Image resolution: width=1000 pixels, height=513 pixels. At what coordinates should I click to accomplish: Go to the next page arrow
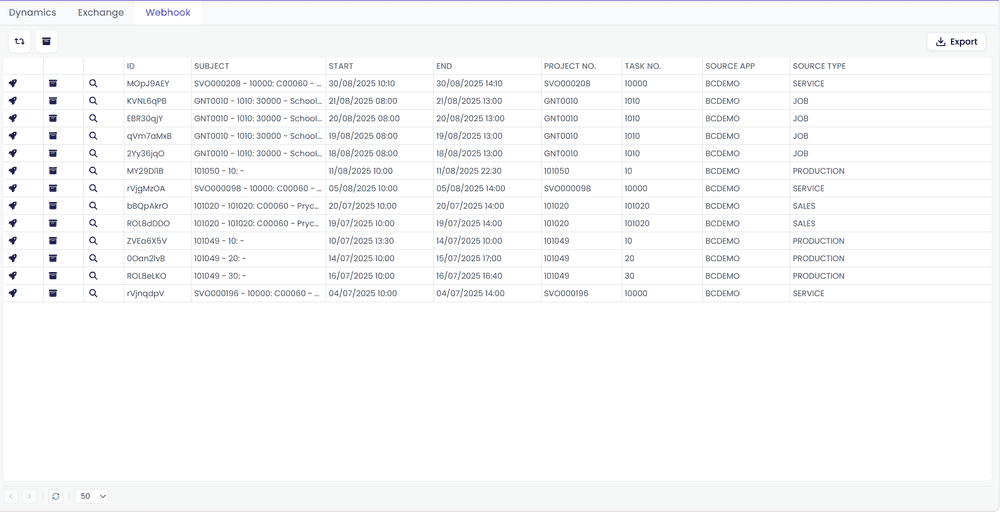click(29, 496)
